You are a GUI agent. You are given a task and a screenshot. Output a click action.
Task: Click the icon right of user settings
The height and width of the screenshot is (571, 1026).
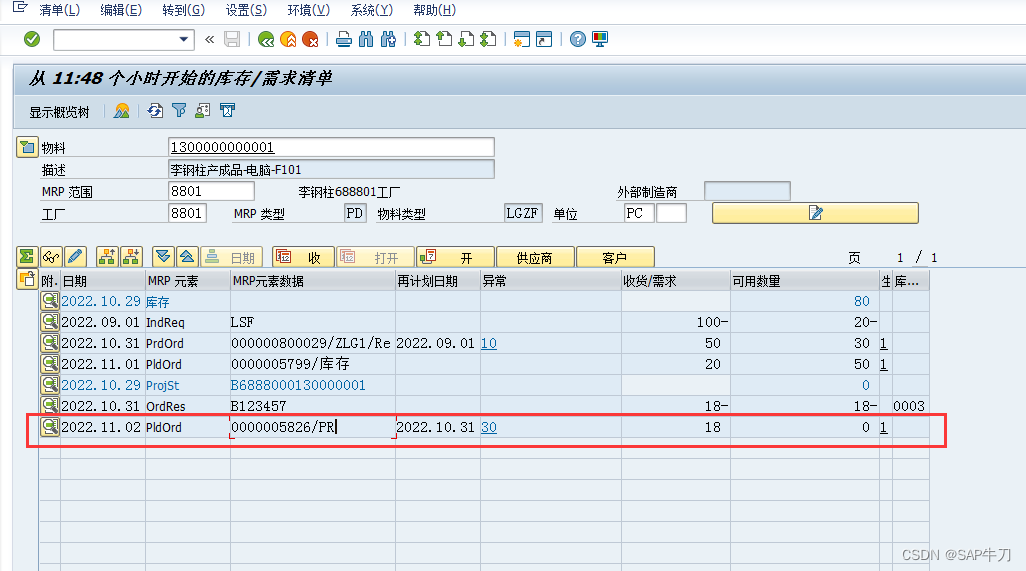coord(227,111)
